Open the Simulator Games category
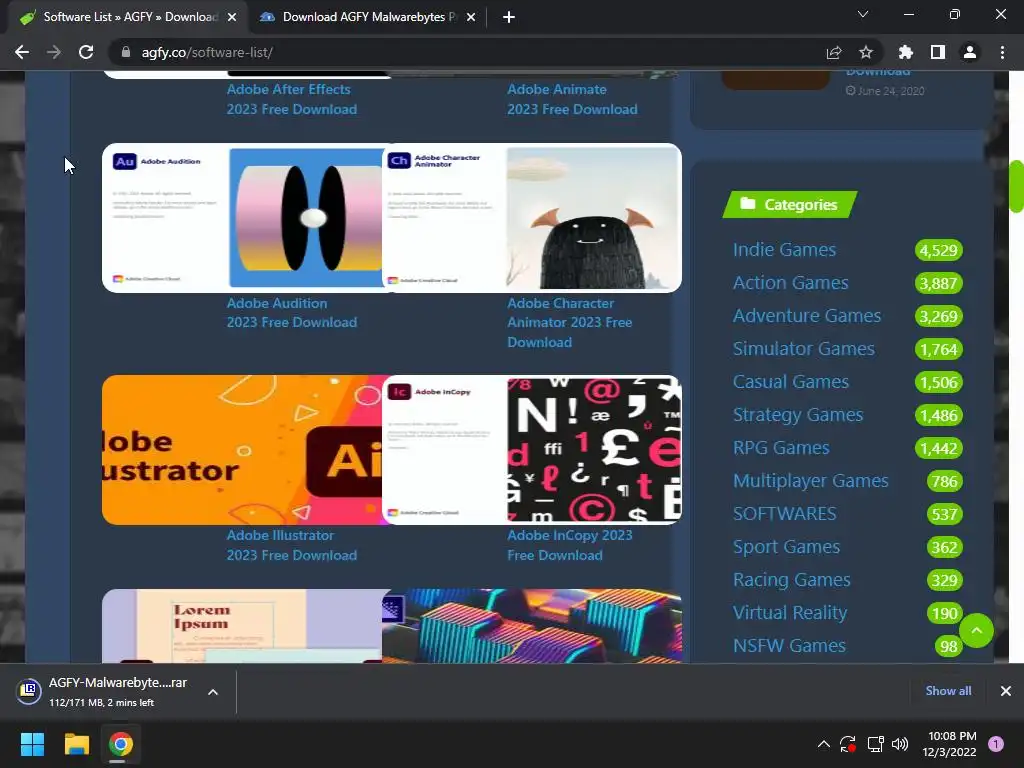 point(803,349)
